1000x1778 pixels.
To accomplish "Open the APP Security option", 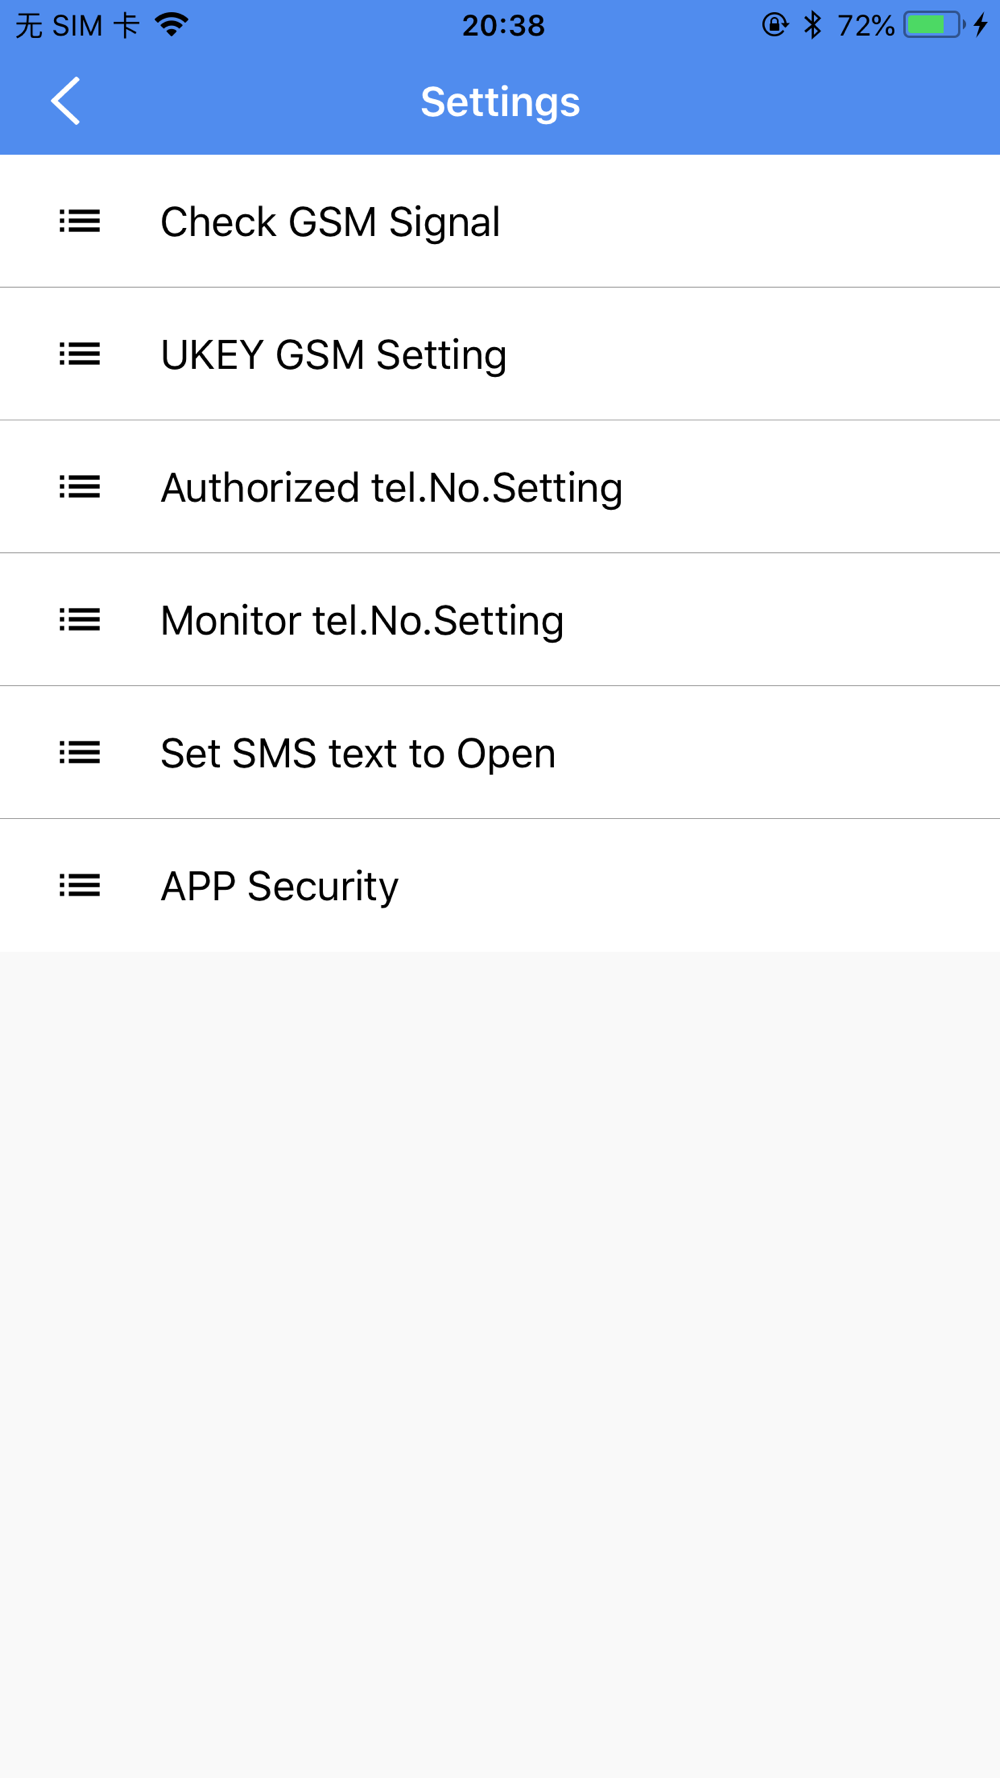I will click(x=500, y=886).
